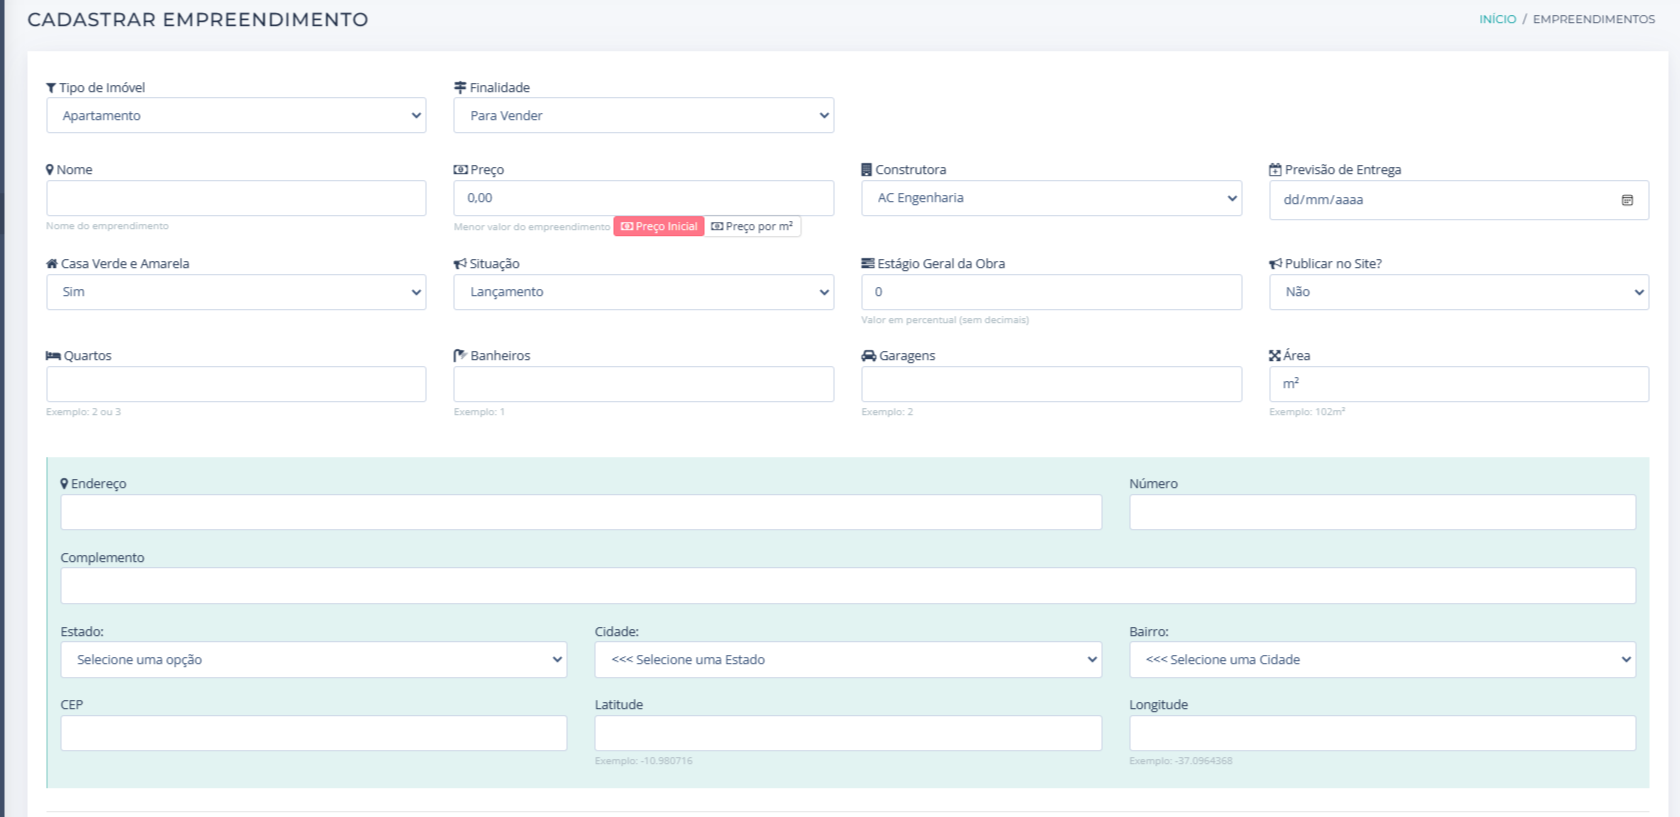This screenshot has height=817, width=1680.
Task: Click the house icon beside Casa Verde e Amarela
Action: click(52, 264)
